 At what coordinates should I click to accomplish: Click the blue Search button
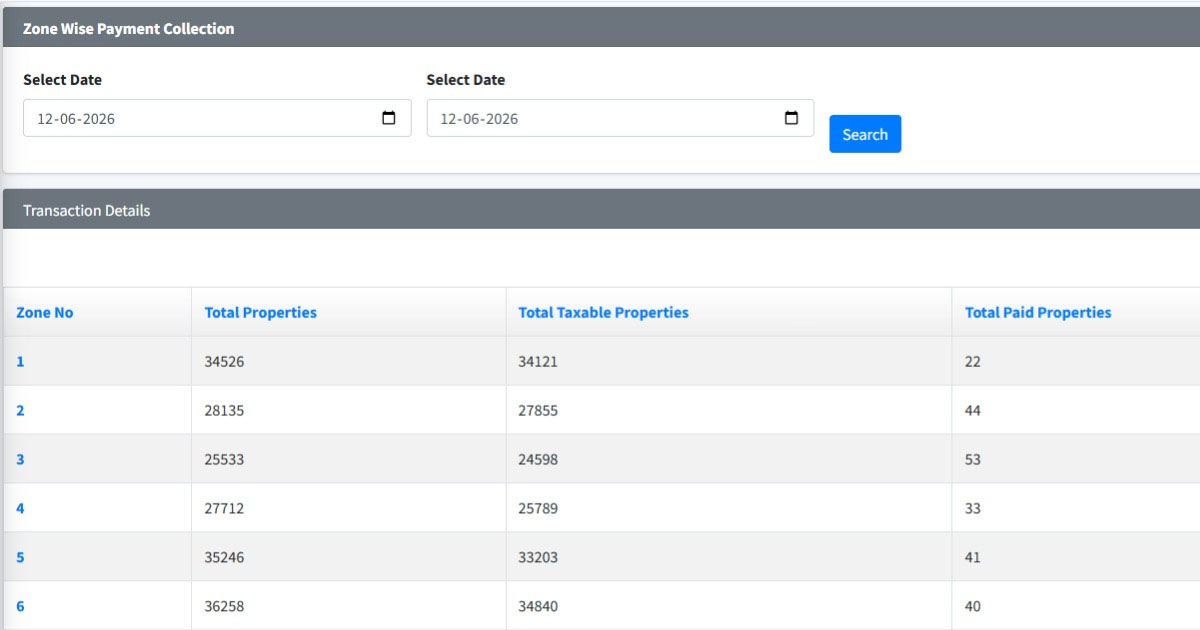pyautogui.click(x=865, y=134)
